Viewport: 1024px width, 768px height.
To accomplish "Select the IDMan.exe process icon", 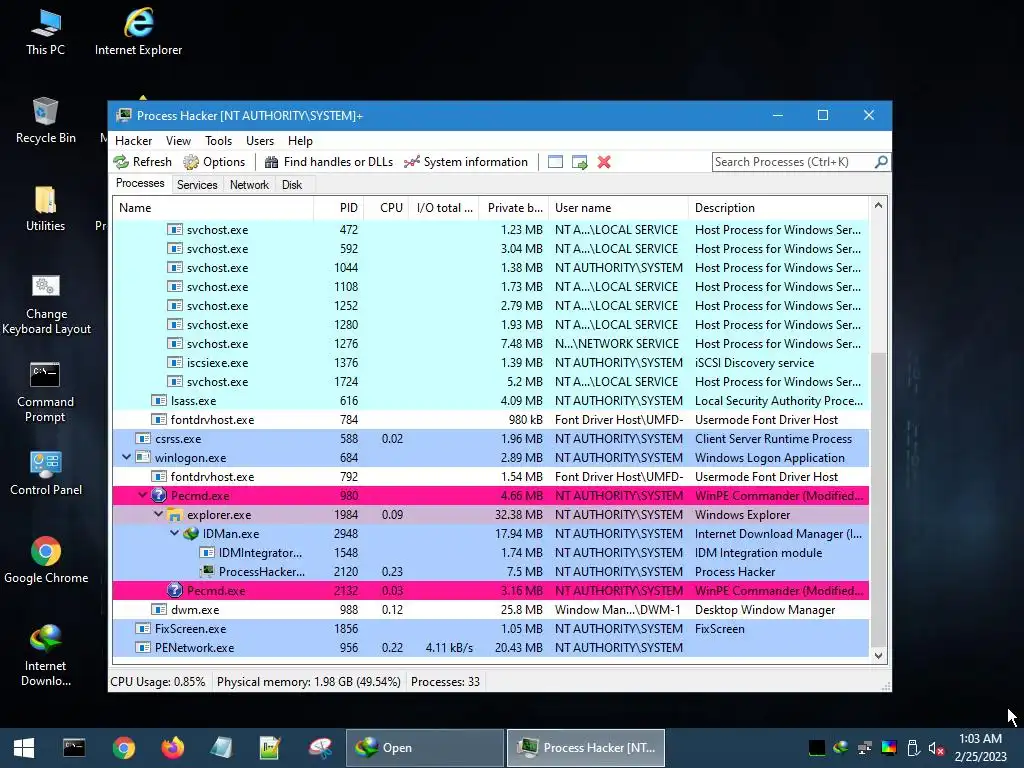I will click(x=191, y=534).
